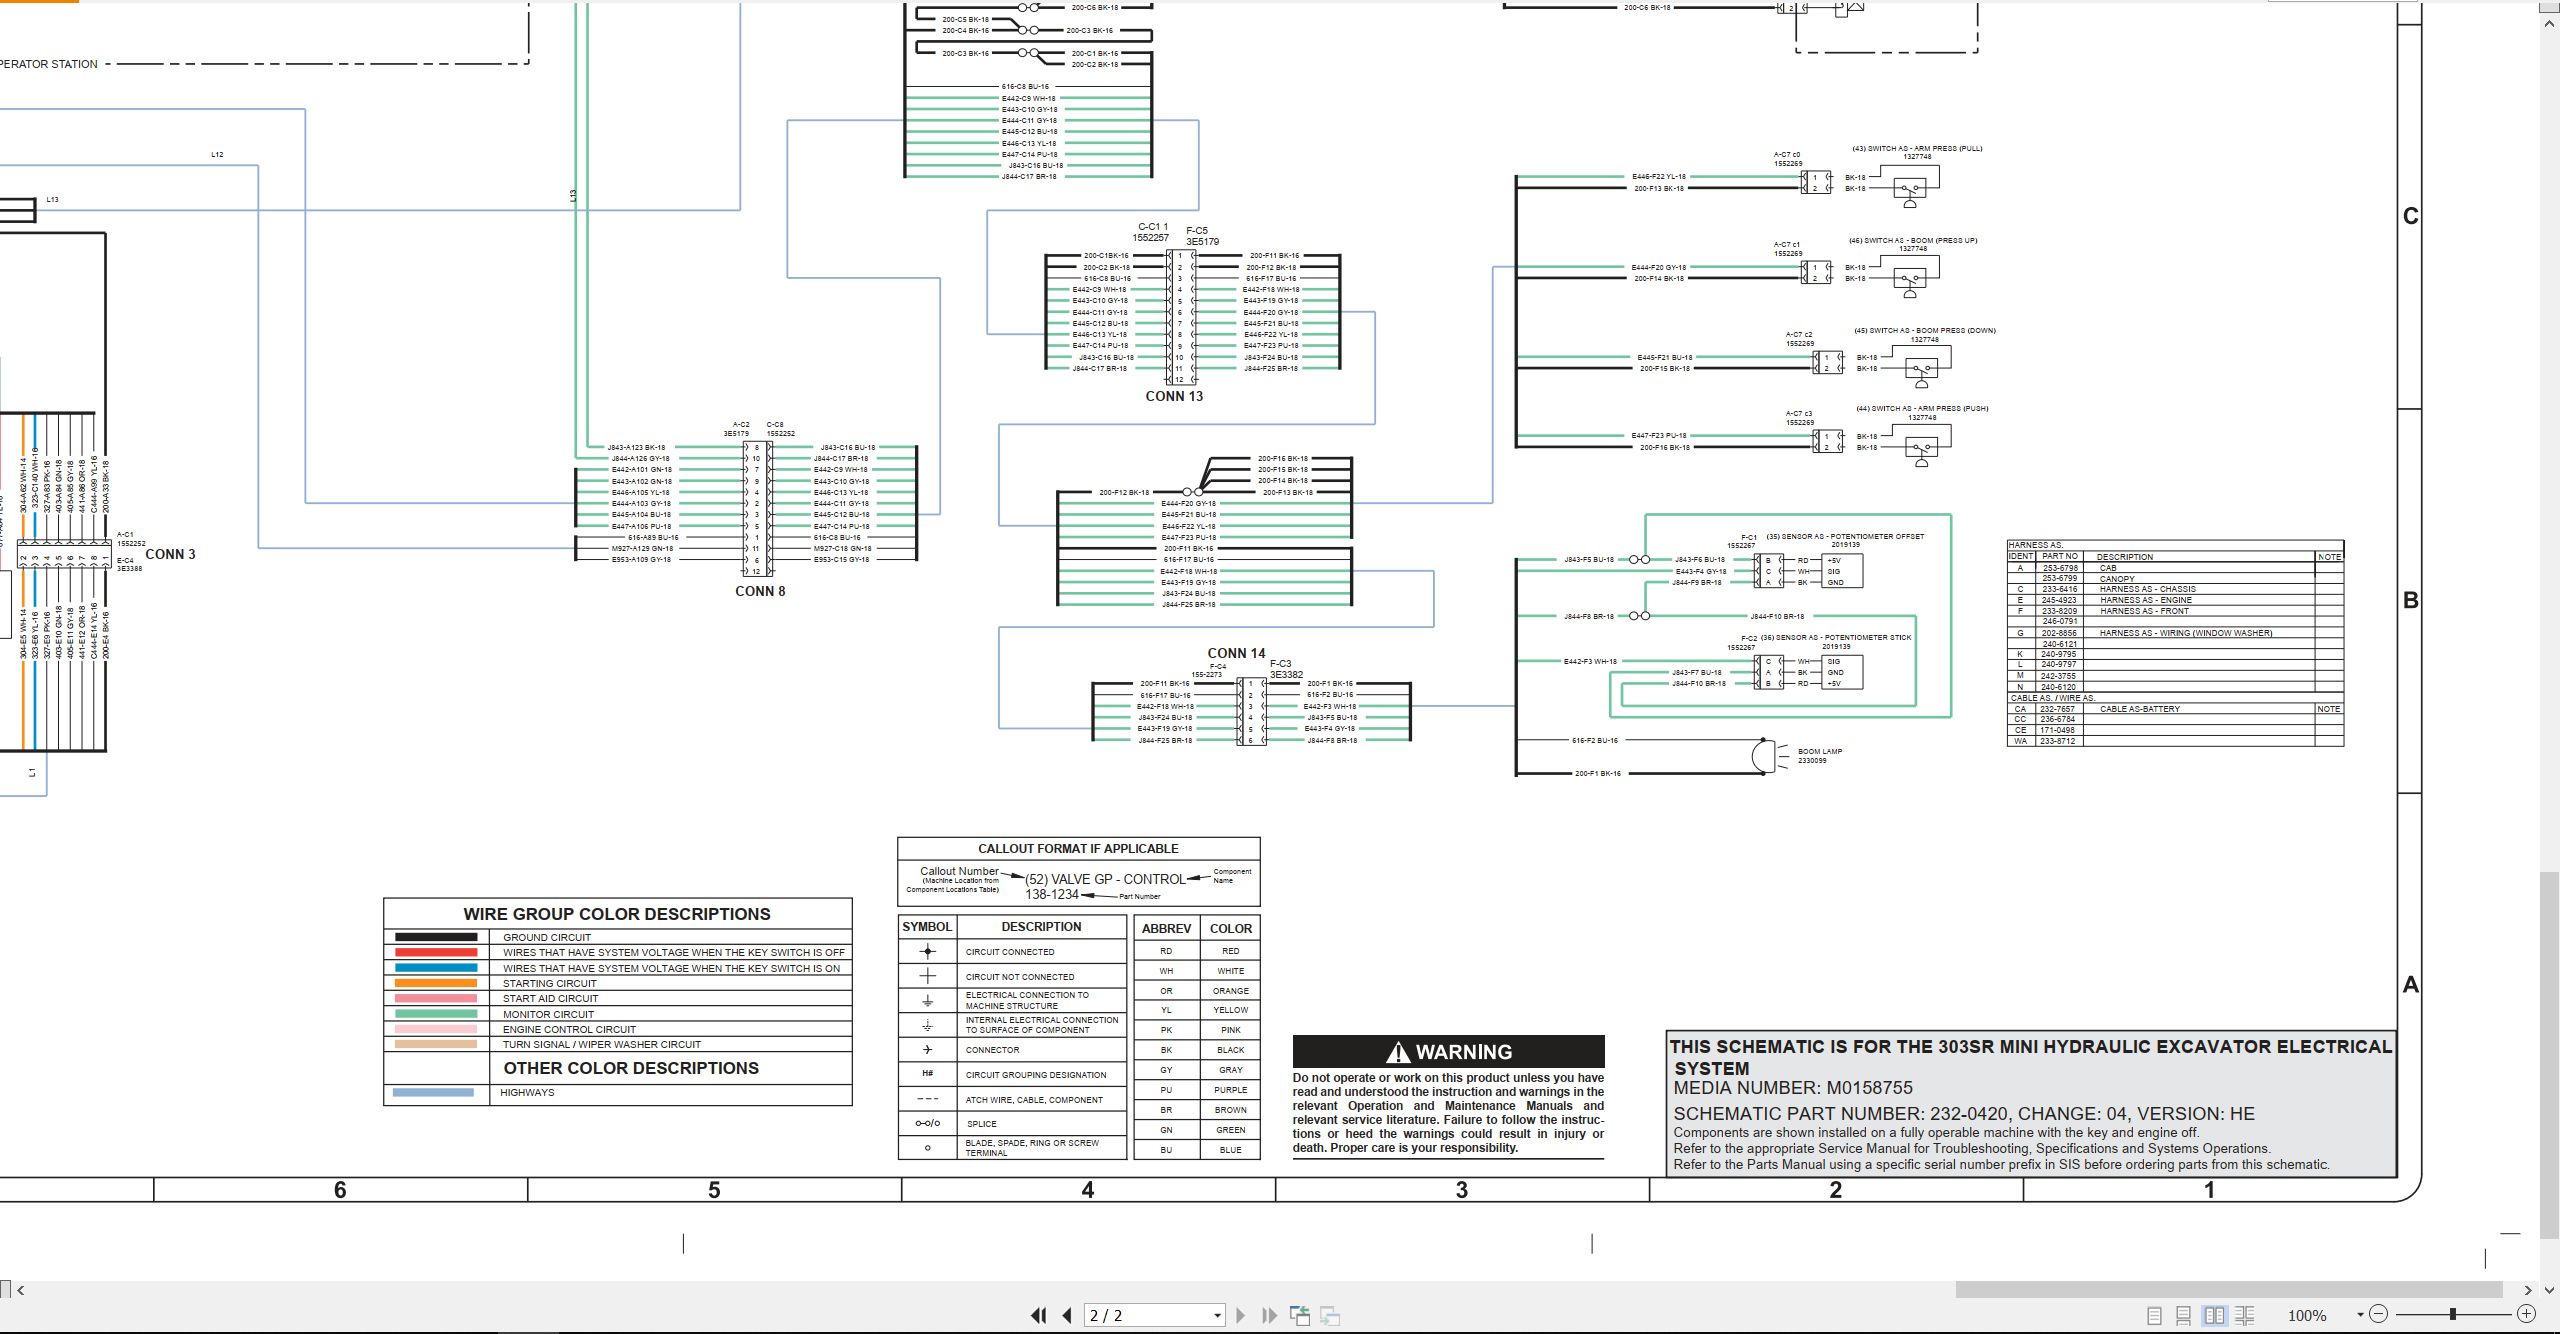Open the zoom level dropdown arrow
This screenshot has height=1334, width=2560.
(x=2360, y=1315)
